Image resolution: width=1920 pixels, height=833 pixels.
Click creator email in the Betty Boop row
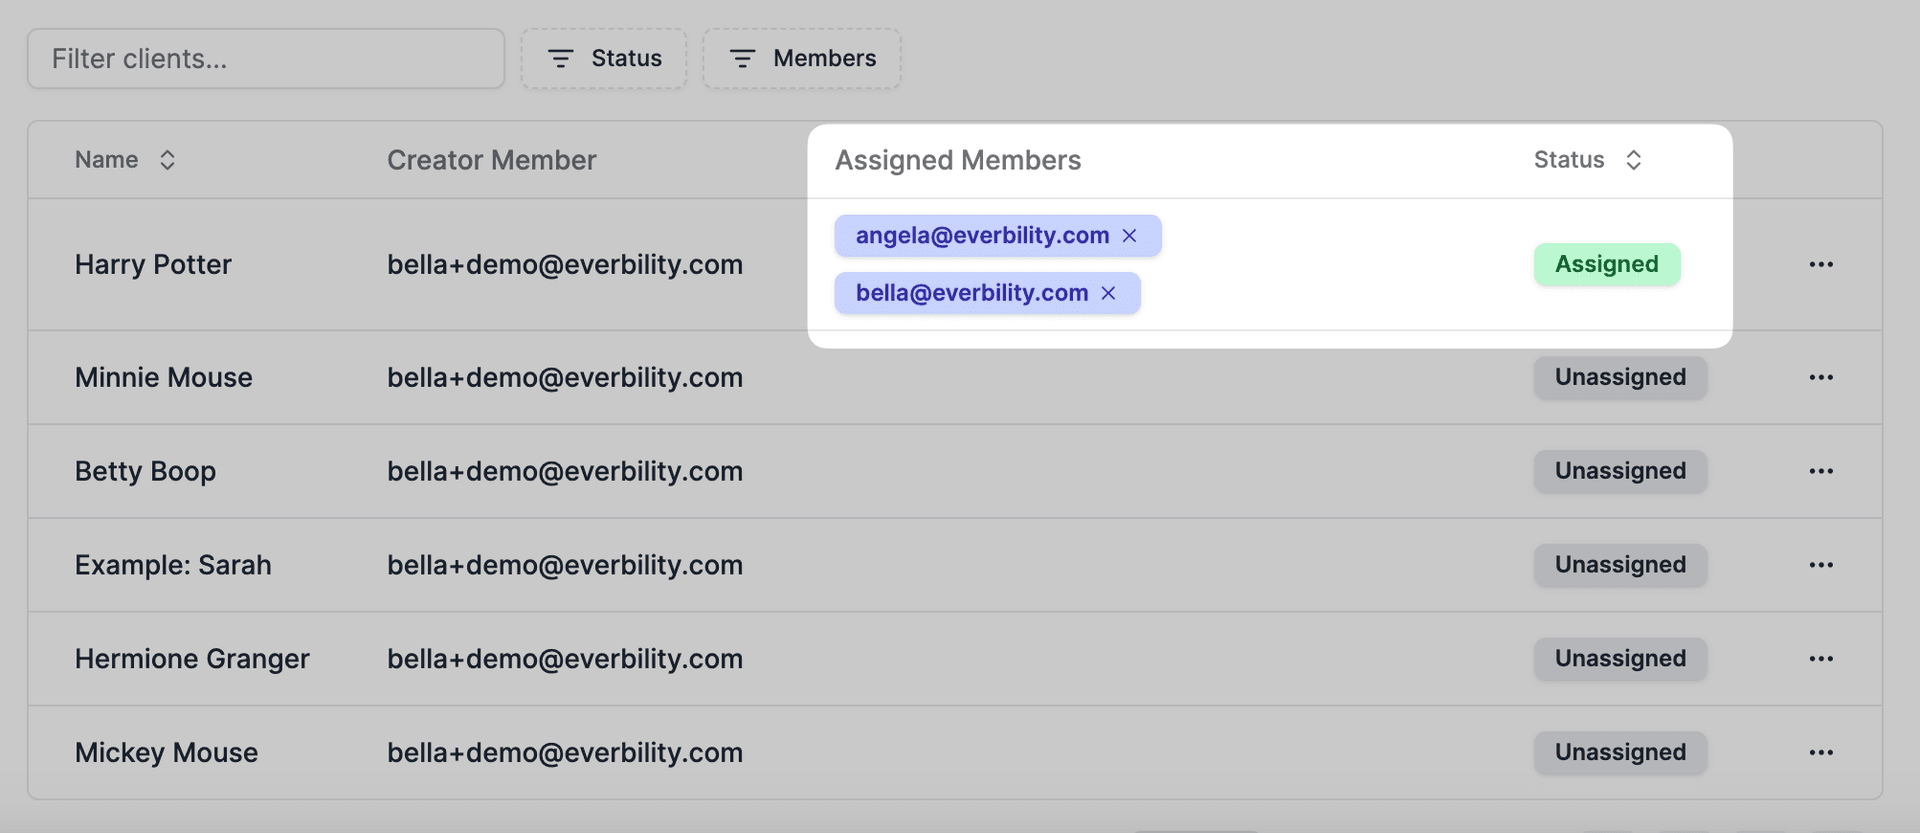[x=565, y=471]
